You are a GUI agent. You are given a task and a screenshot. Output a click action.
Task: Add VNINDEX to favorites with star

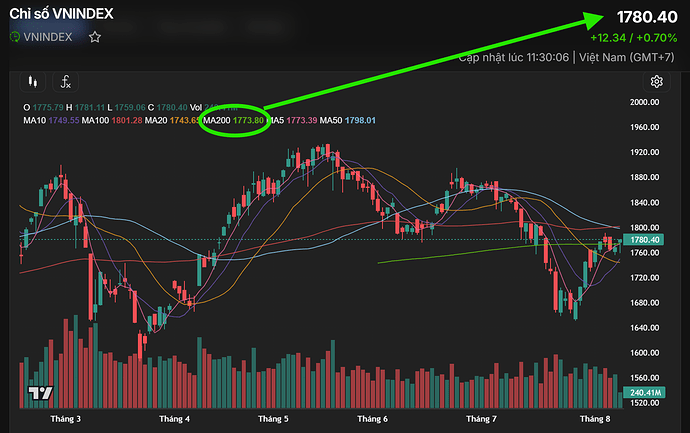click(x=95, y=37)
